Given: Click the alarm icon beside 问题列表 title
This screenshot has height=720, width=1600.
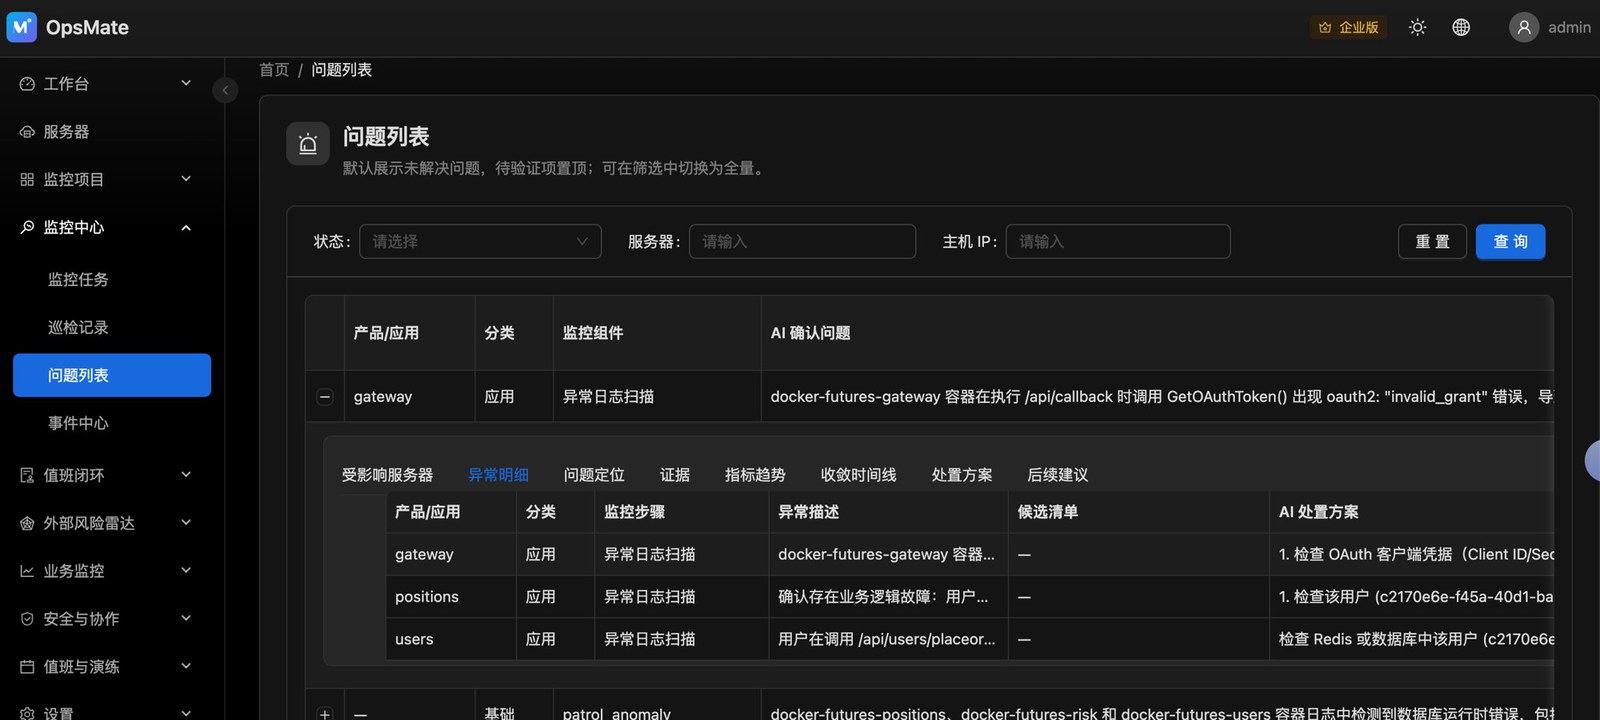Looking at the screenshot, I should pos(308,144).
